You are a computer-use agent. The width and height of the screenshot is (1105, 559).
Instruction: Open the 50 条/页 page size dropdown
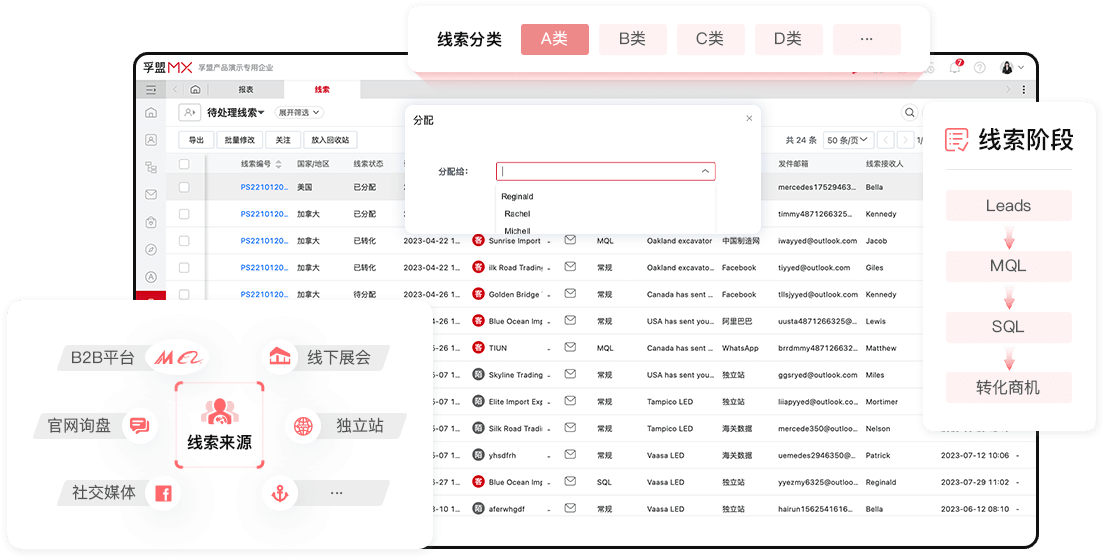click(x=848, y=140)
